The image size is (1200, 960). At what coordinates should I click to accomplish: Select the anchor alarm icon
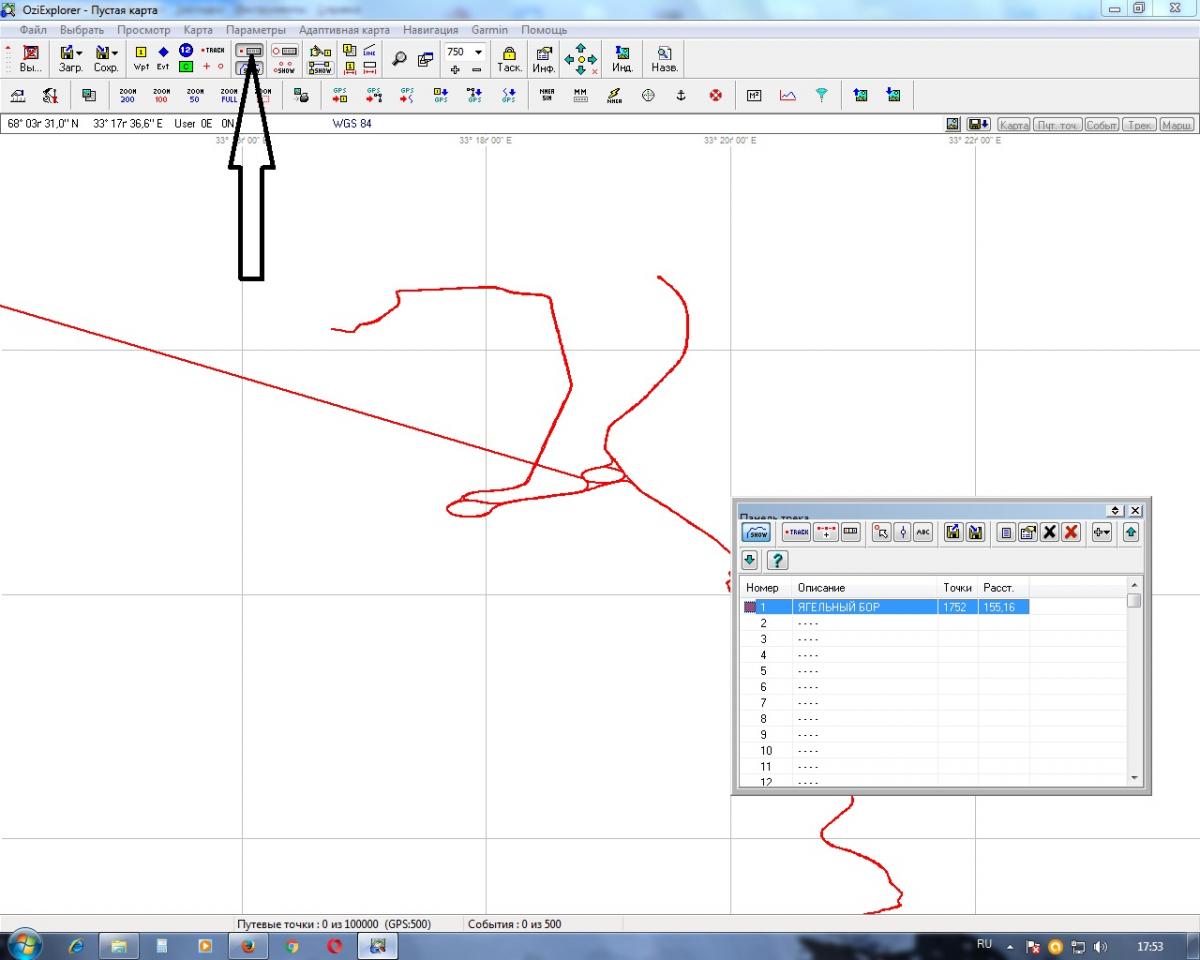[681, 95]
